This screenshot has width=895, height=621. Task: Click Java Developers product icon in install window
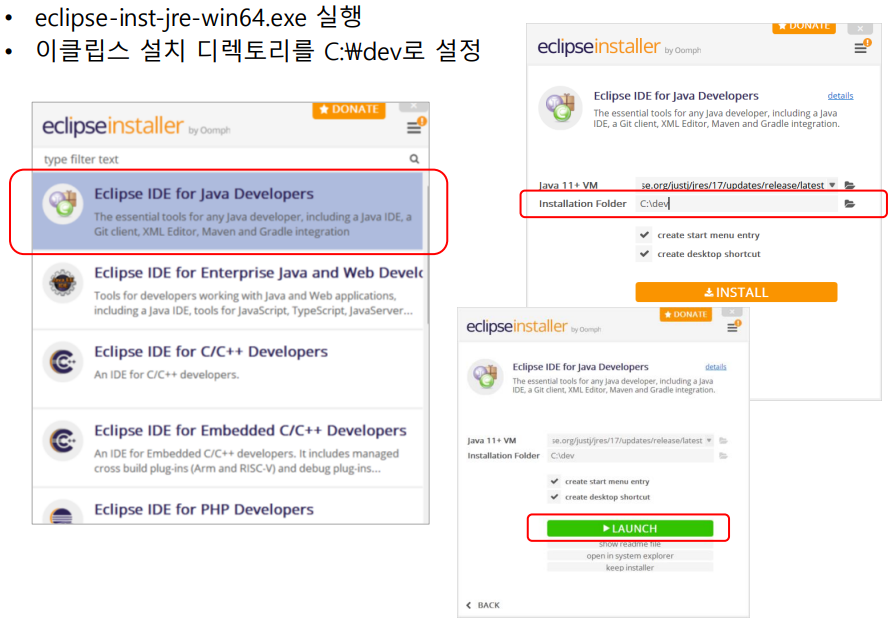pos(561,107)
